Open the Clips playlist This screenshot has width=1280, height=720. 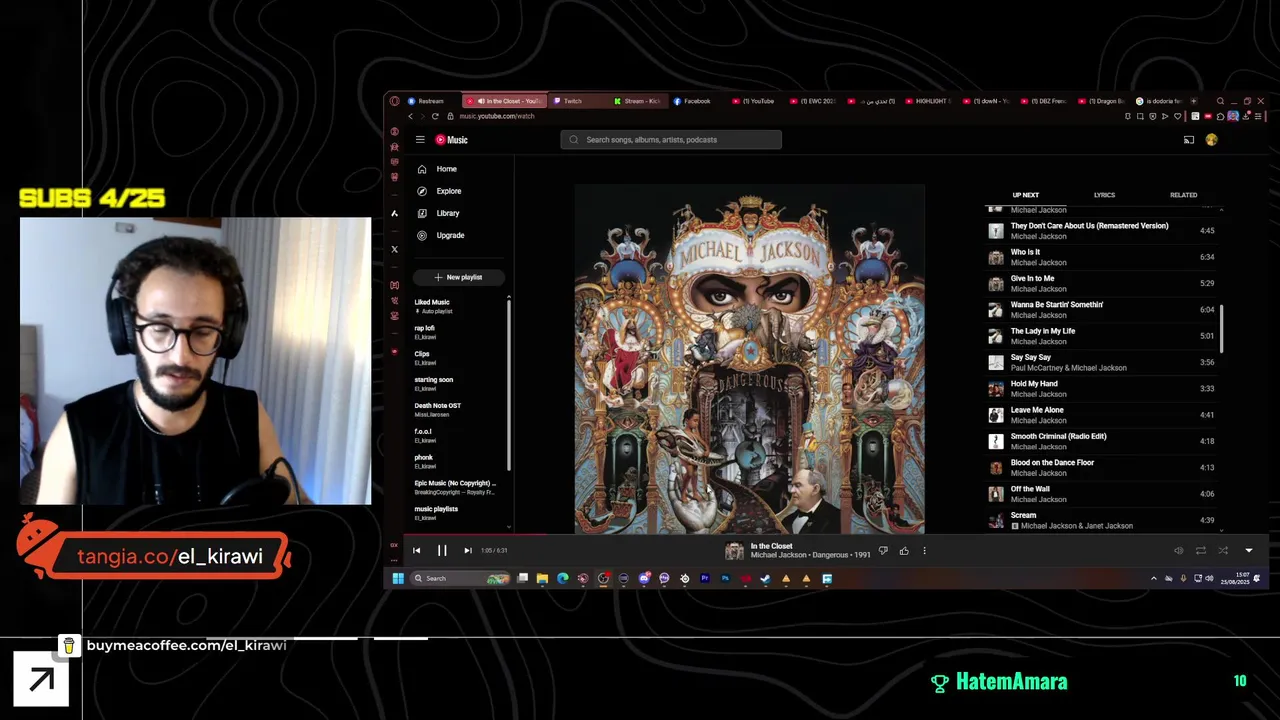pos(458,358)
